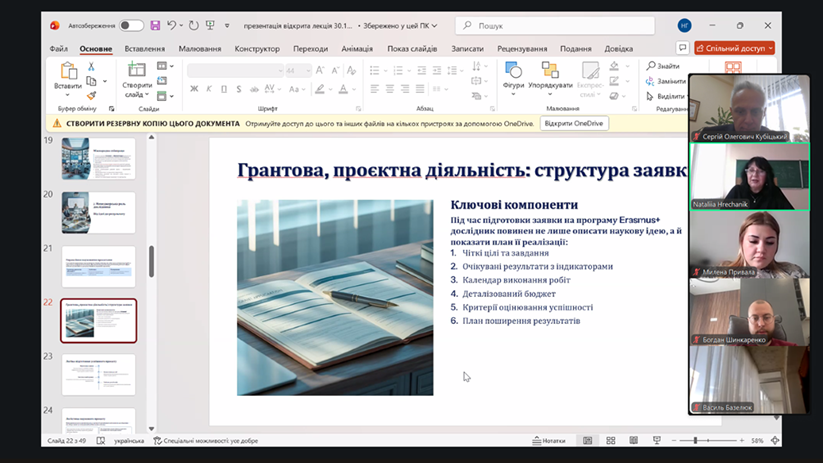Expand the Вставити paste options arrow

(68, 95)
